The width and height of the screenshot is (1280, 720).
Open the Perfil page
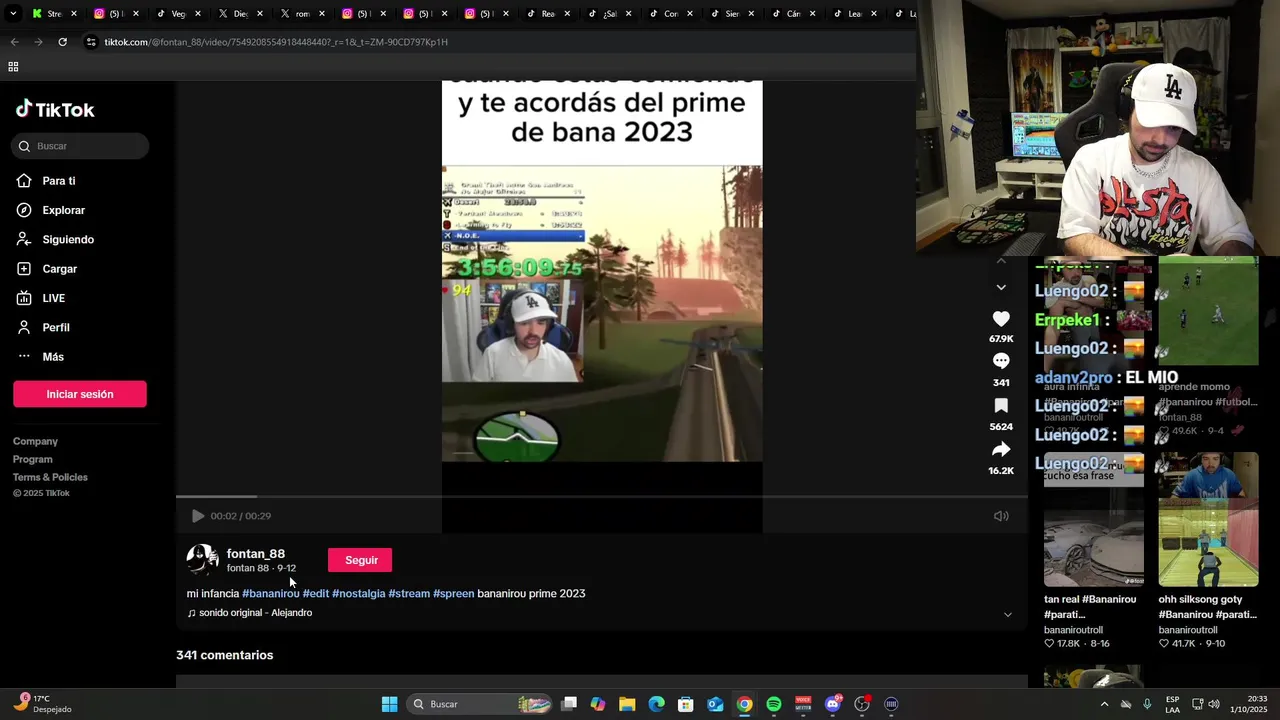tap(43, 327)
